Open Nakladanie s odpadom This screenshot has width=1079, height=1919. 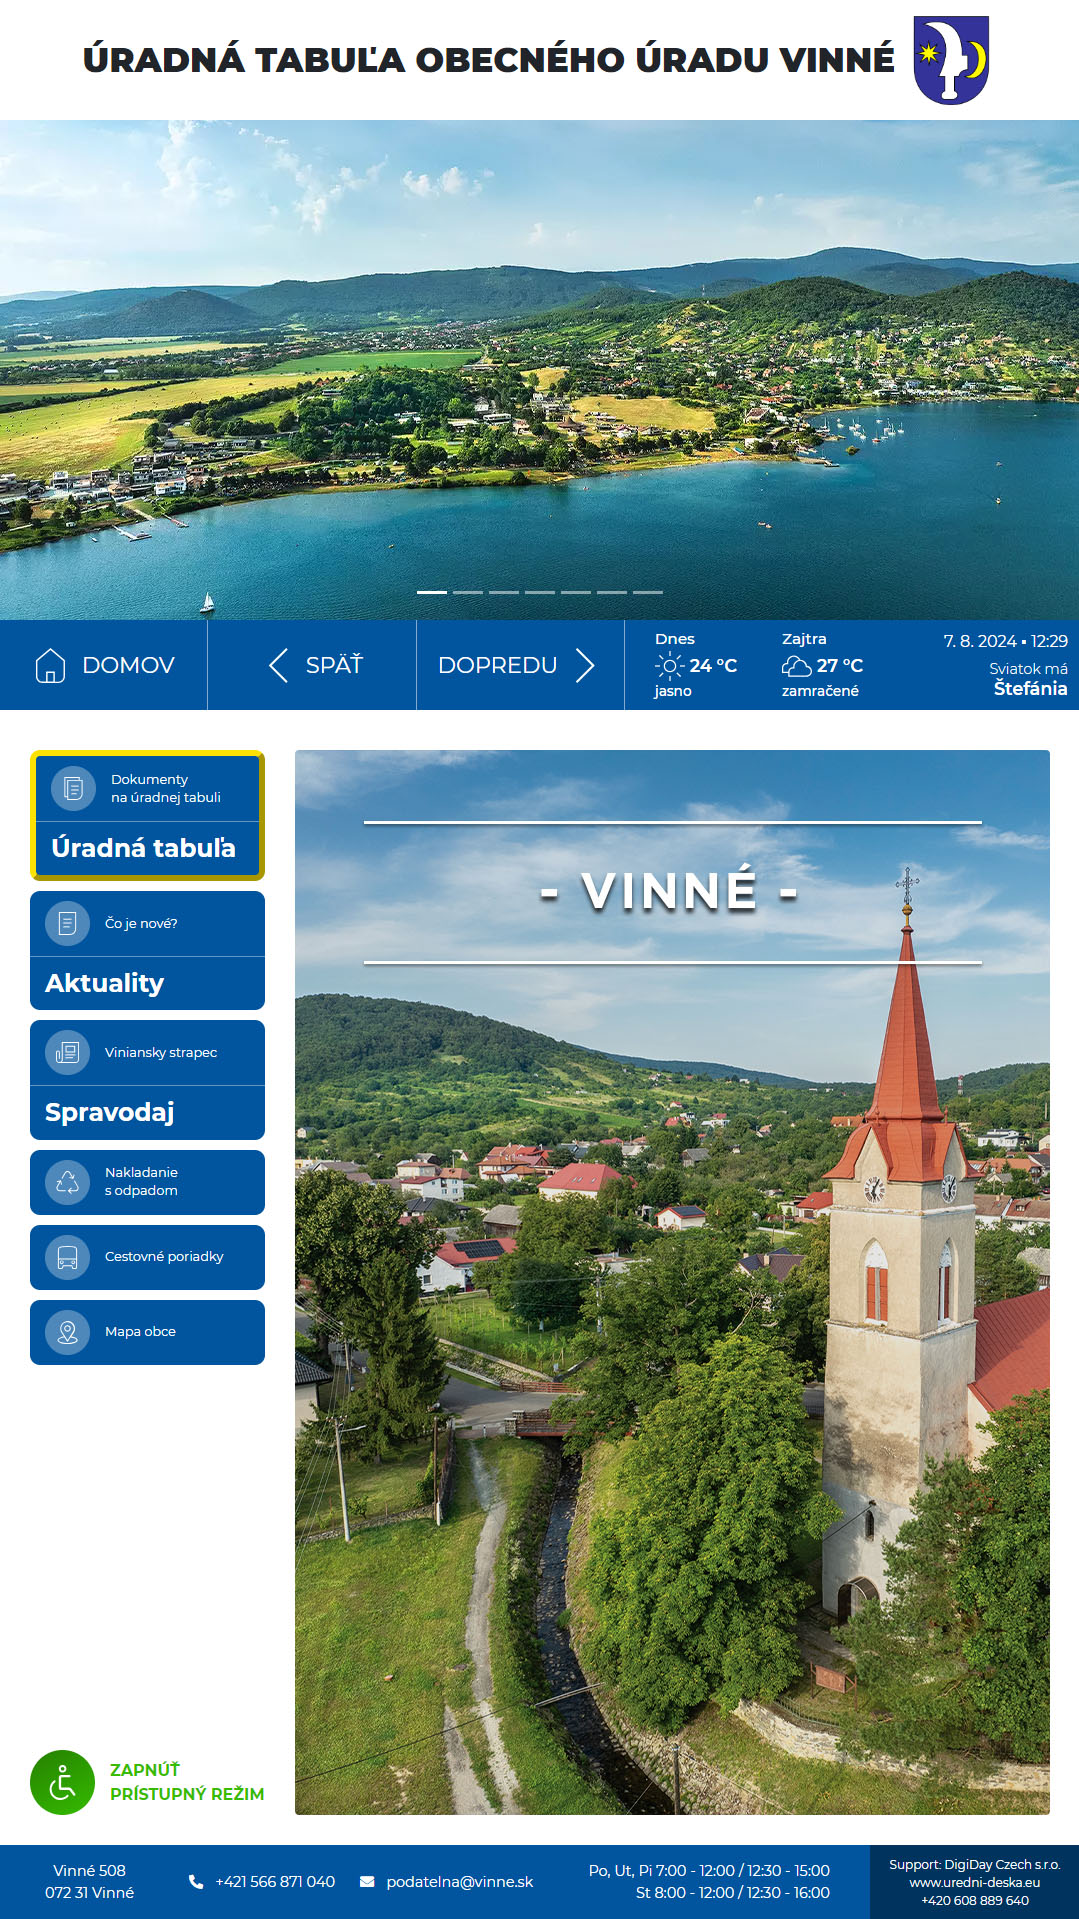(147, 1182)
